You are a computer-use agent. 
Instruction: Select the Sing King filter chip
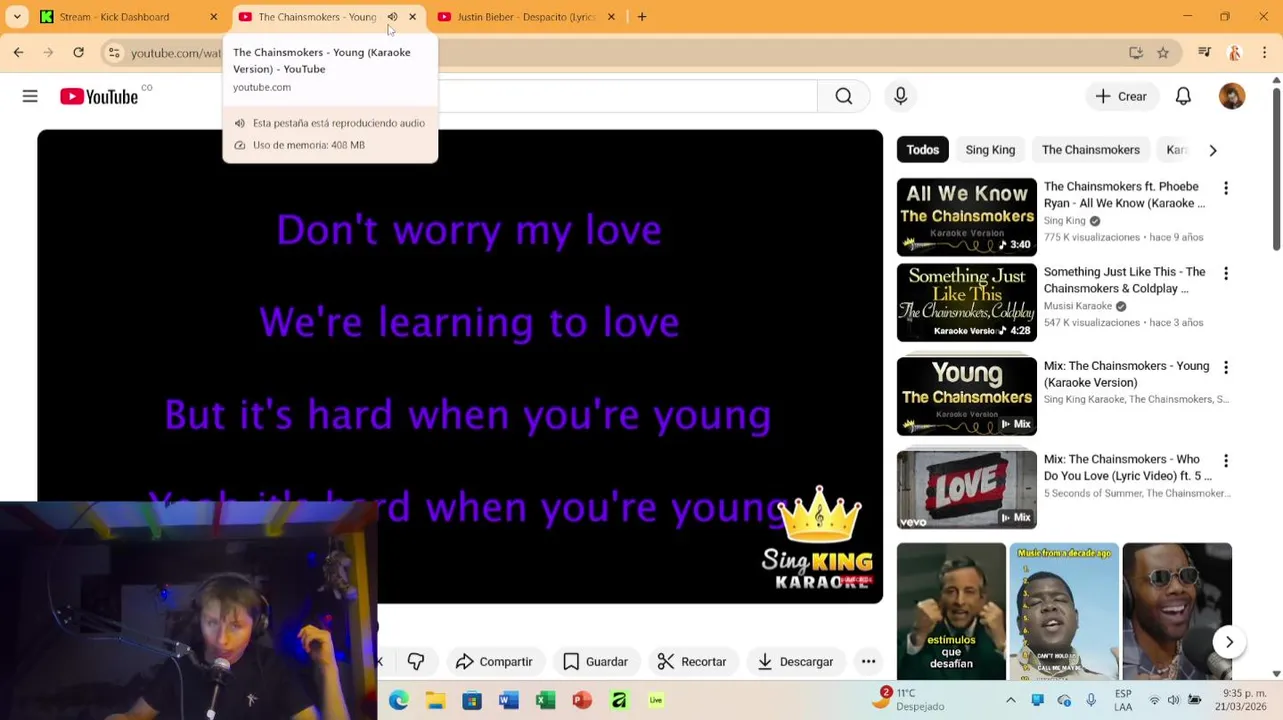pos(990,150)
